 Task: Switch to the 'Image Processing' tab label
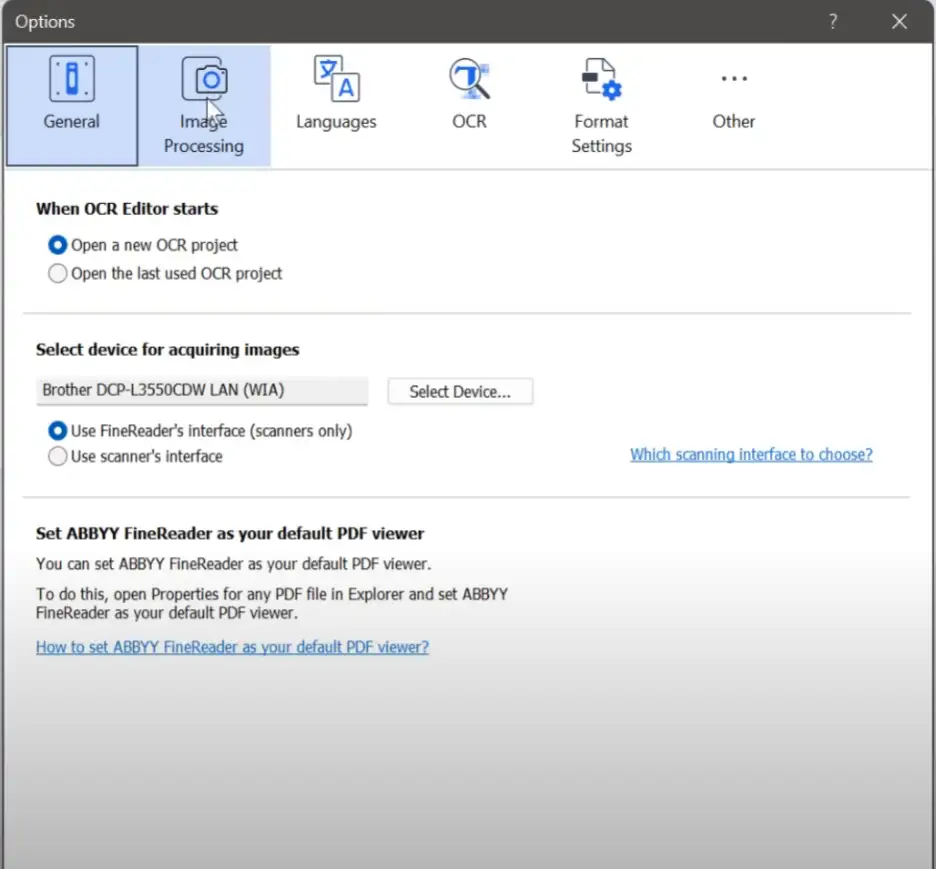click(204, 134)
